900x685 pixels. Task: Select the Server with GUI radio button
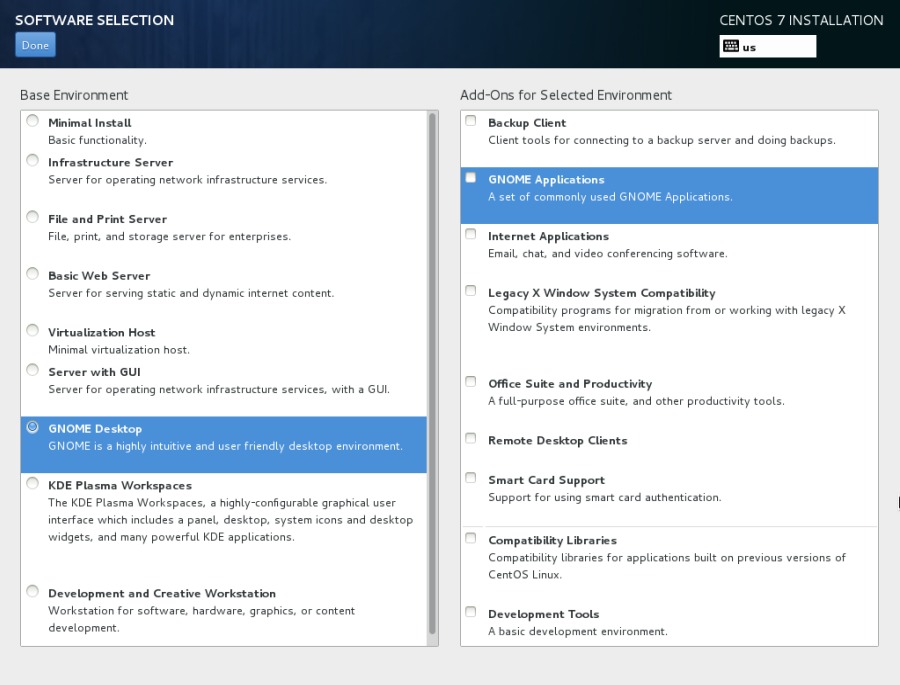click(x=33, y=370)
